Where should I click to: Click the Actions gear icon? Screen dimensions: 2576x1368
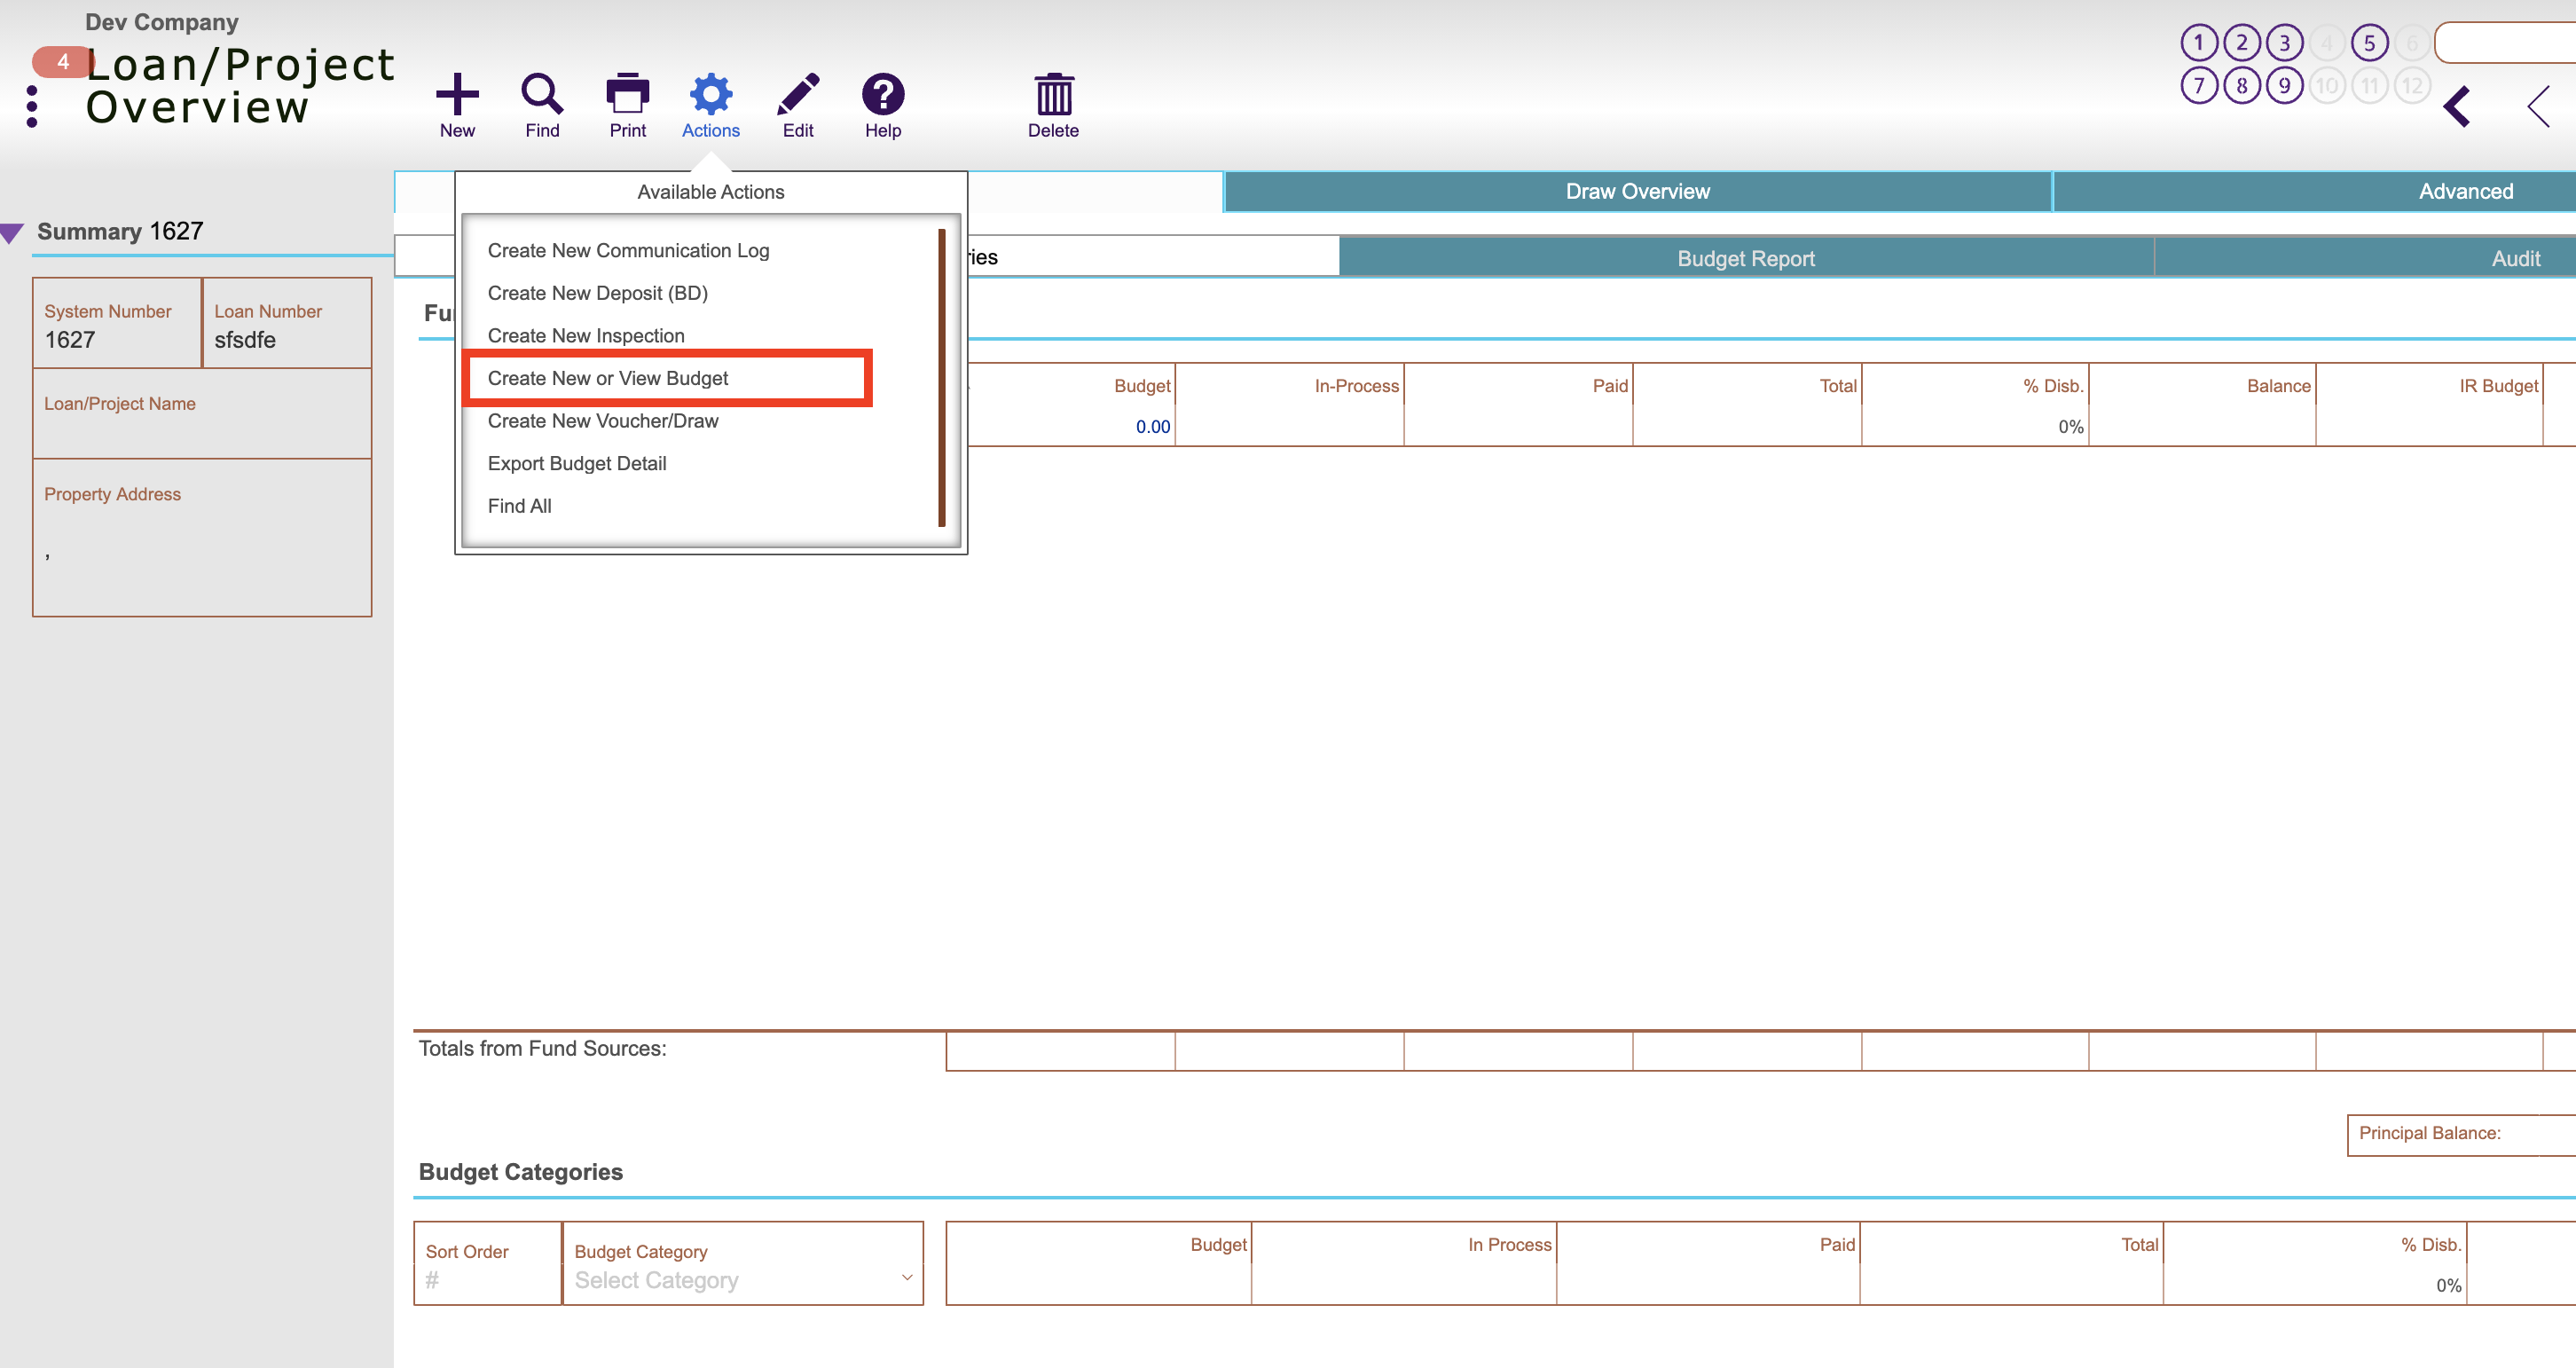click(x=710, y=95)
